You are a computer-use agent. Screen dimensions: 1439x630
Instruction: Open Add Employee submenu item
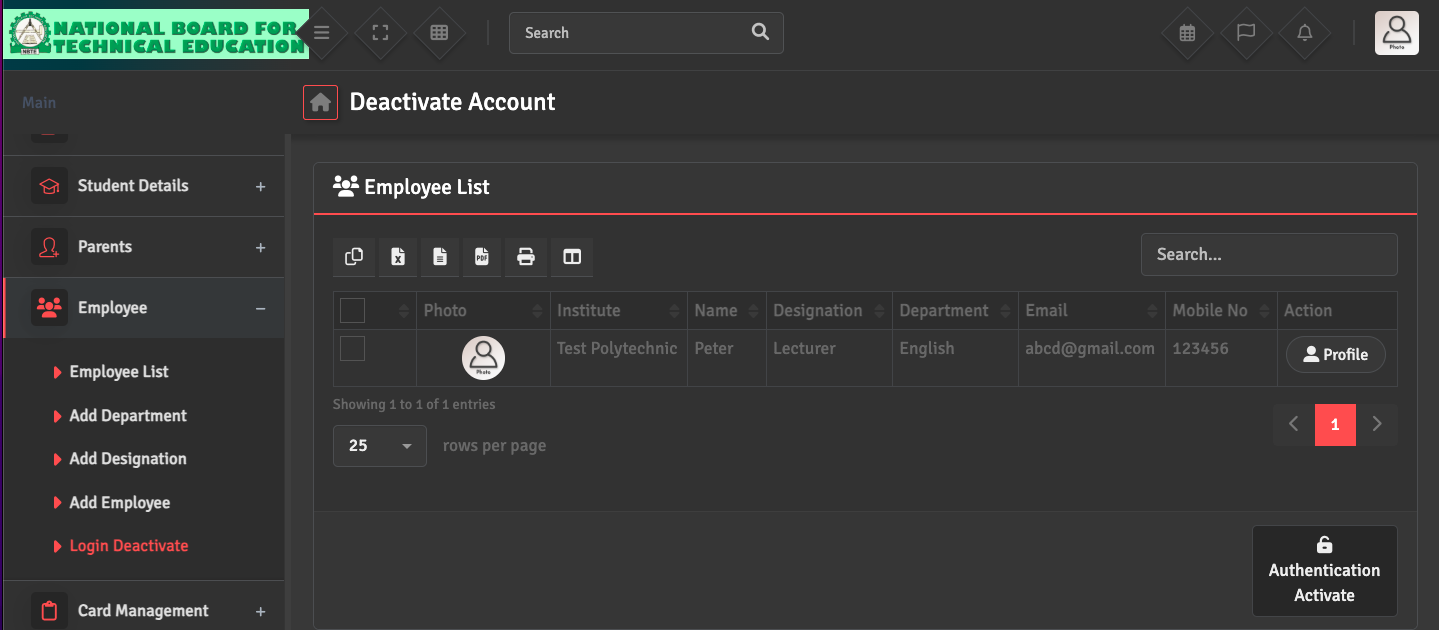(119, 503)
